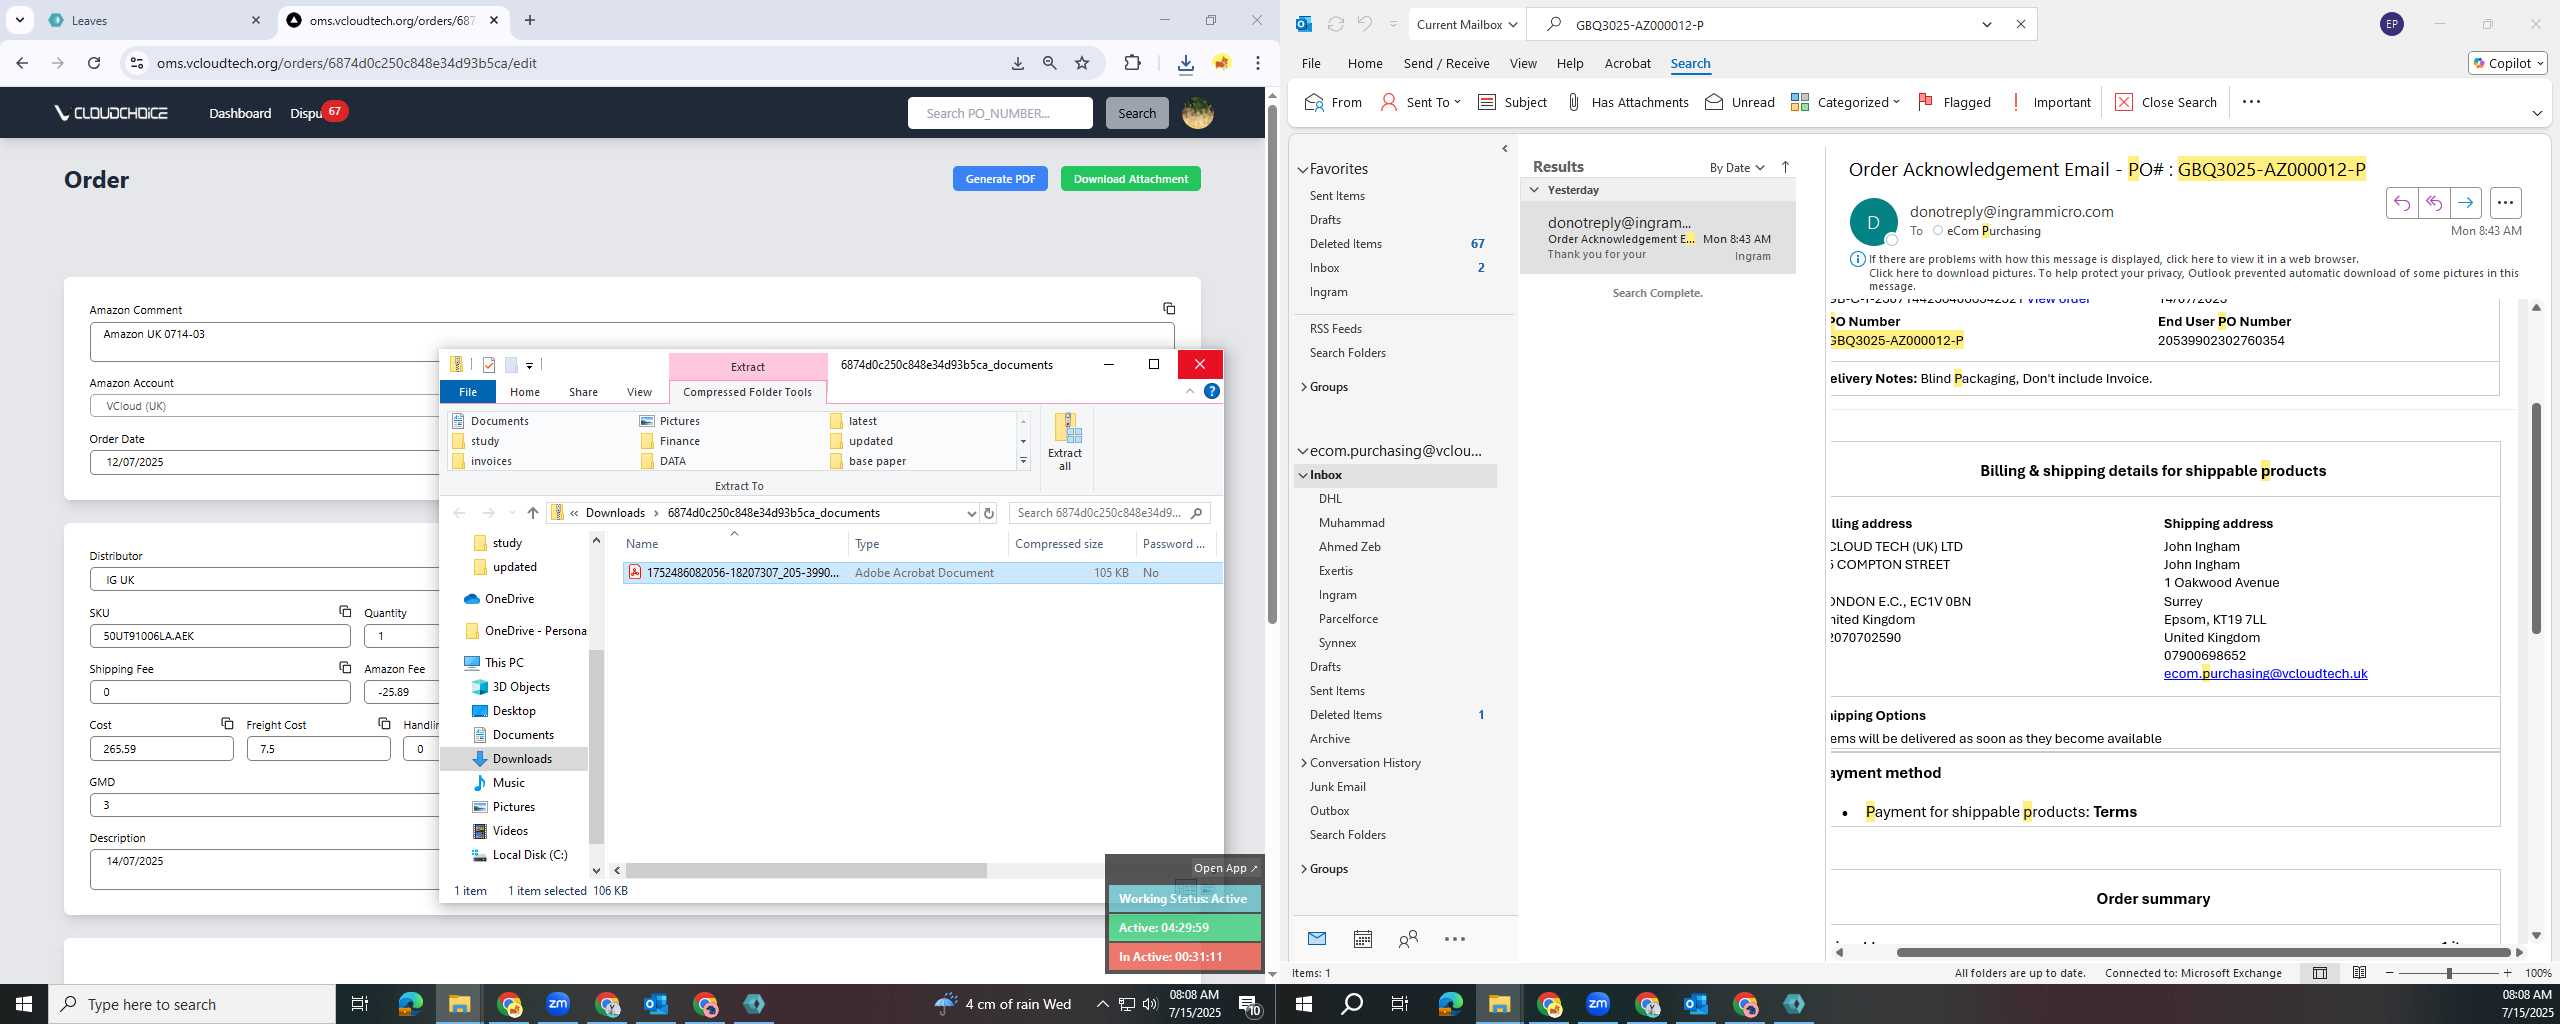This screenshot has height=1024, width=2560.
Task: Click Forward arrow icon in Outlook message
Action: point(2466,203)
